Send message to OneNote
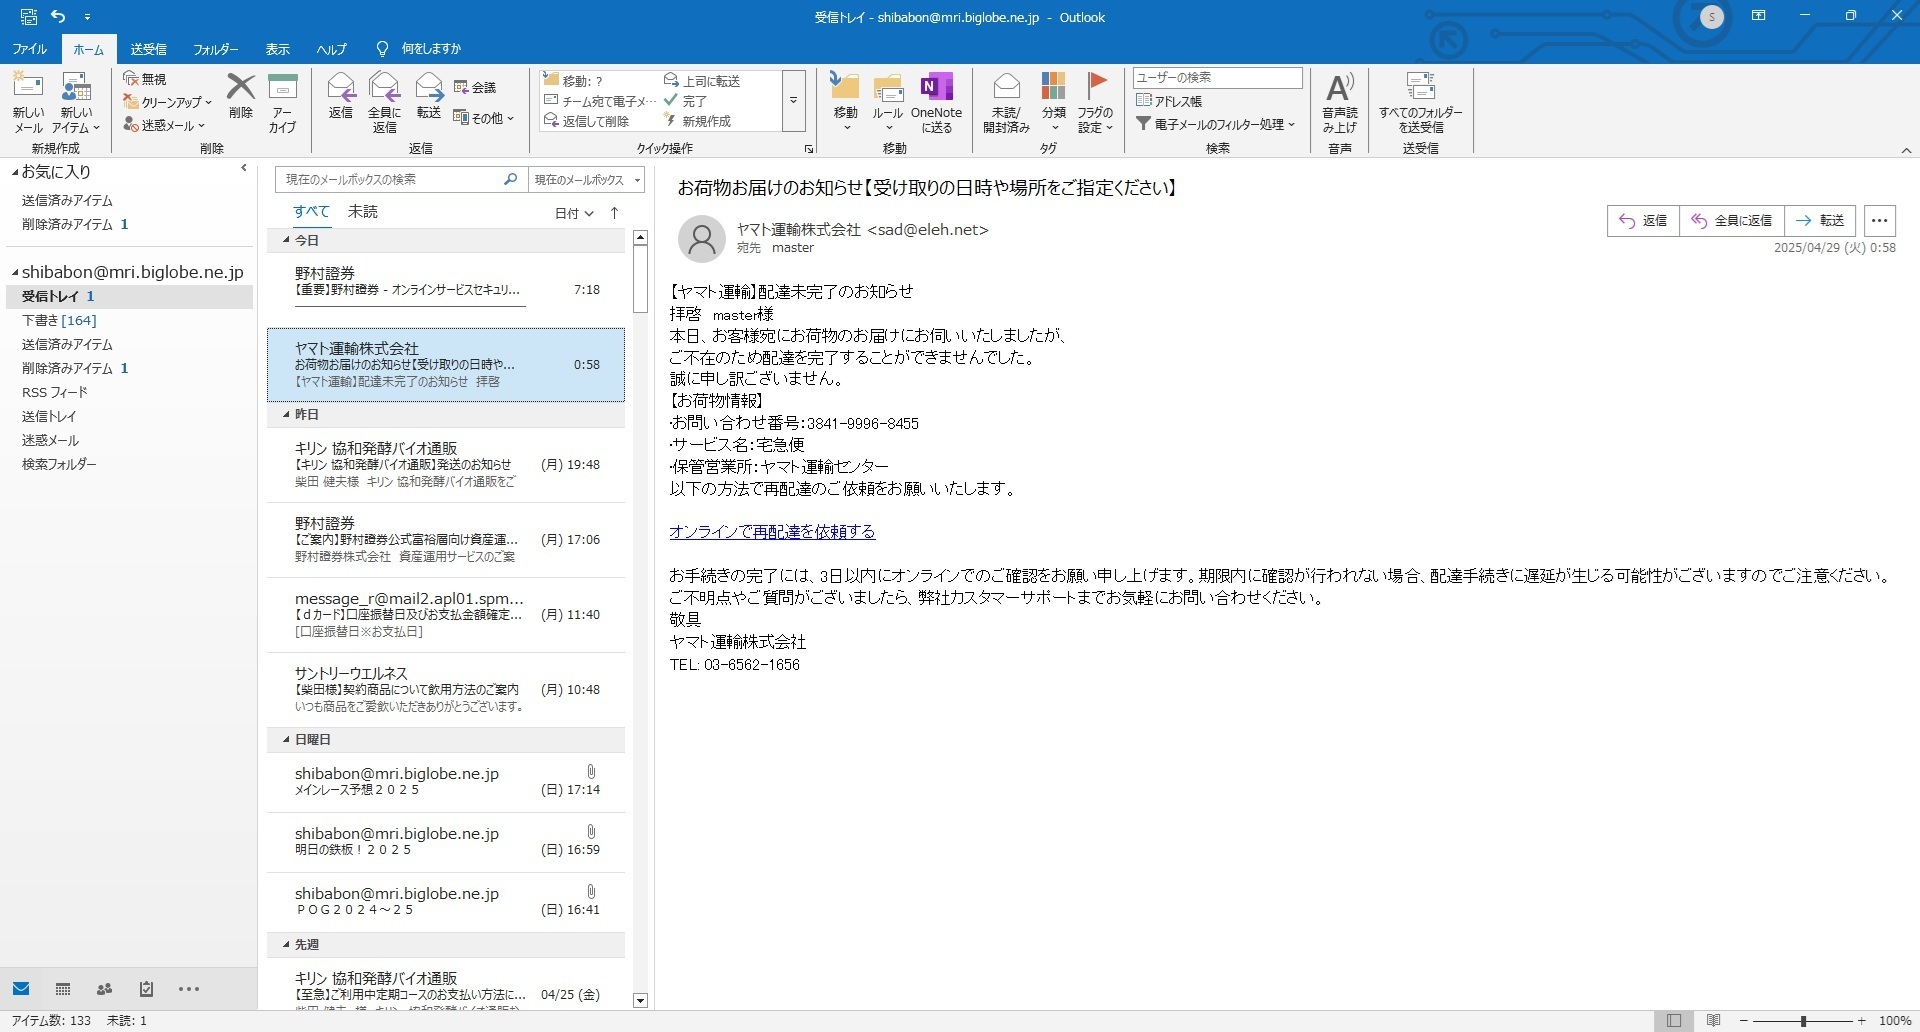The width and height of the screenshot is (1920, 1032). point(937,103)
